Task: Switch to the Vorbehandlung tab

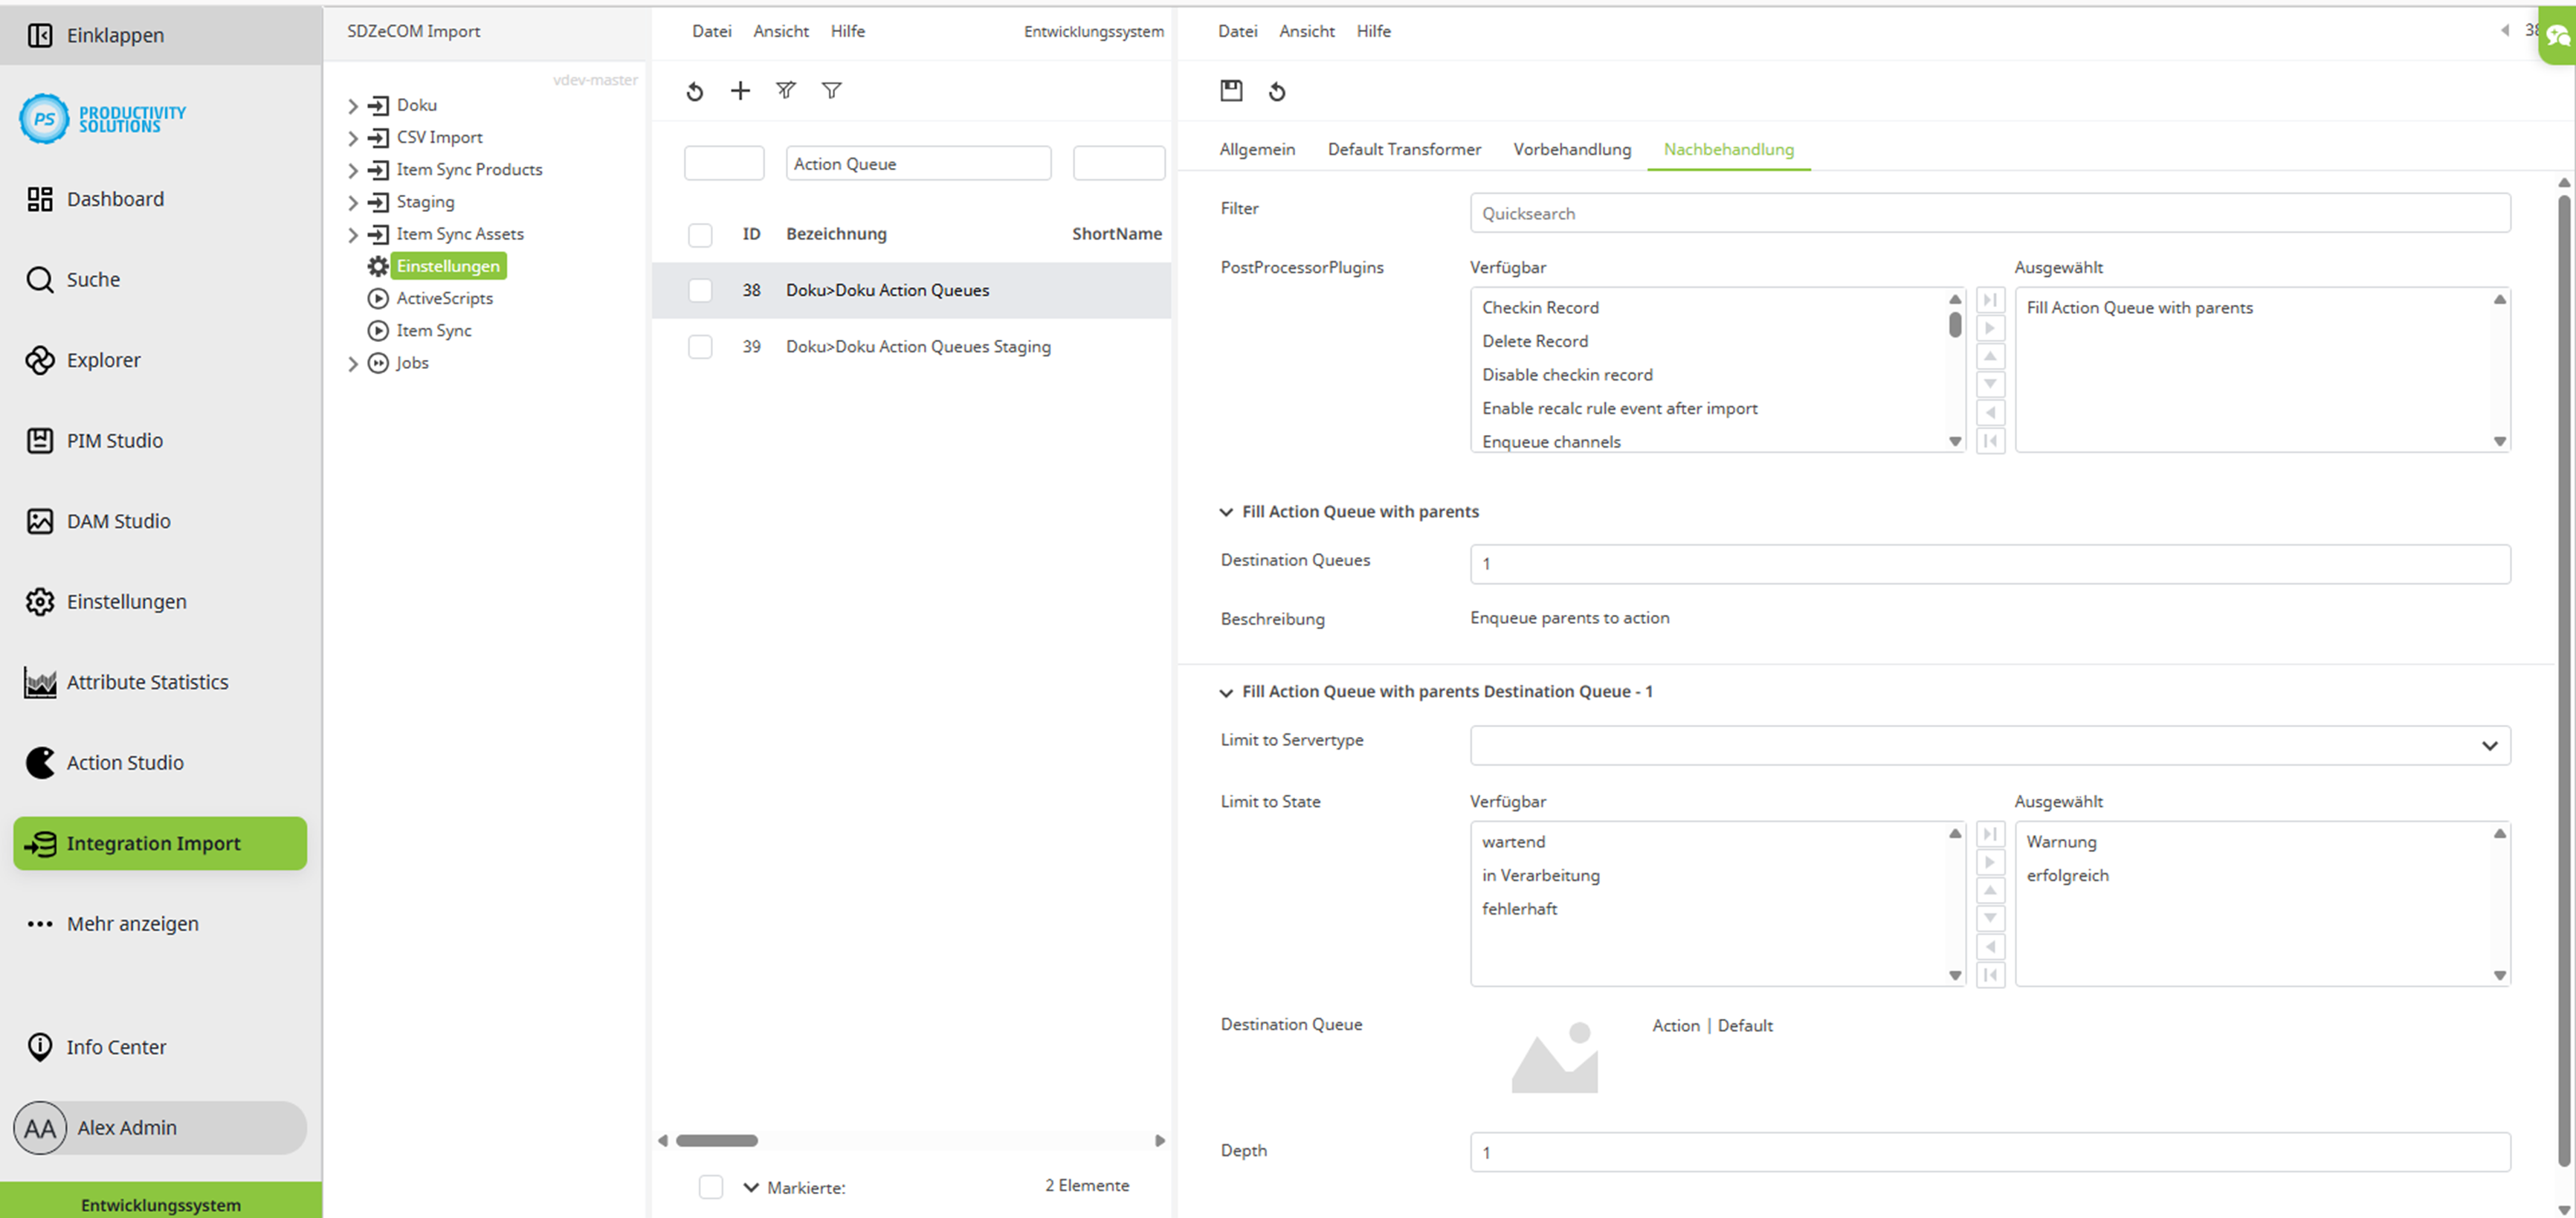Action: coord(1572,149)
